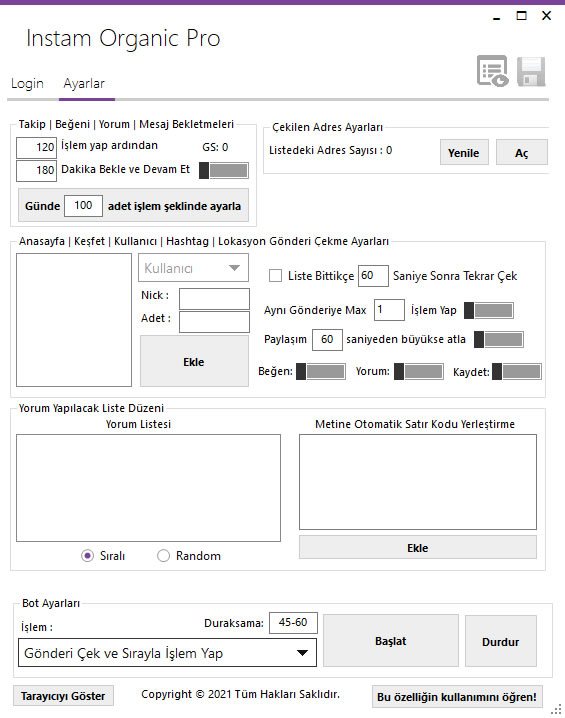
Task: Minimize the Instam Organic Pro window
Action: (496, 17)
